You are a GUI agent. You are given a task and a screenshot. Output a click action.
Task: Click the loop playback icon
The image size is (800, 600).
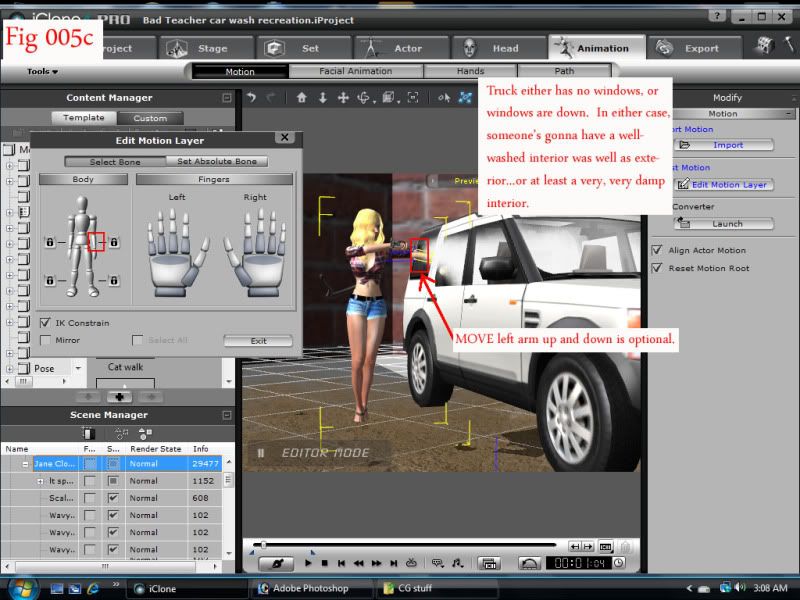coord(411,563)
